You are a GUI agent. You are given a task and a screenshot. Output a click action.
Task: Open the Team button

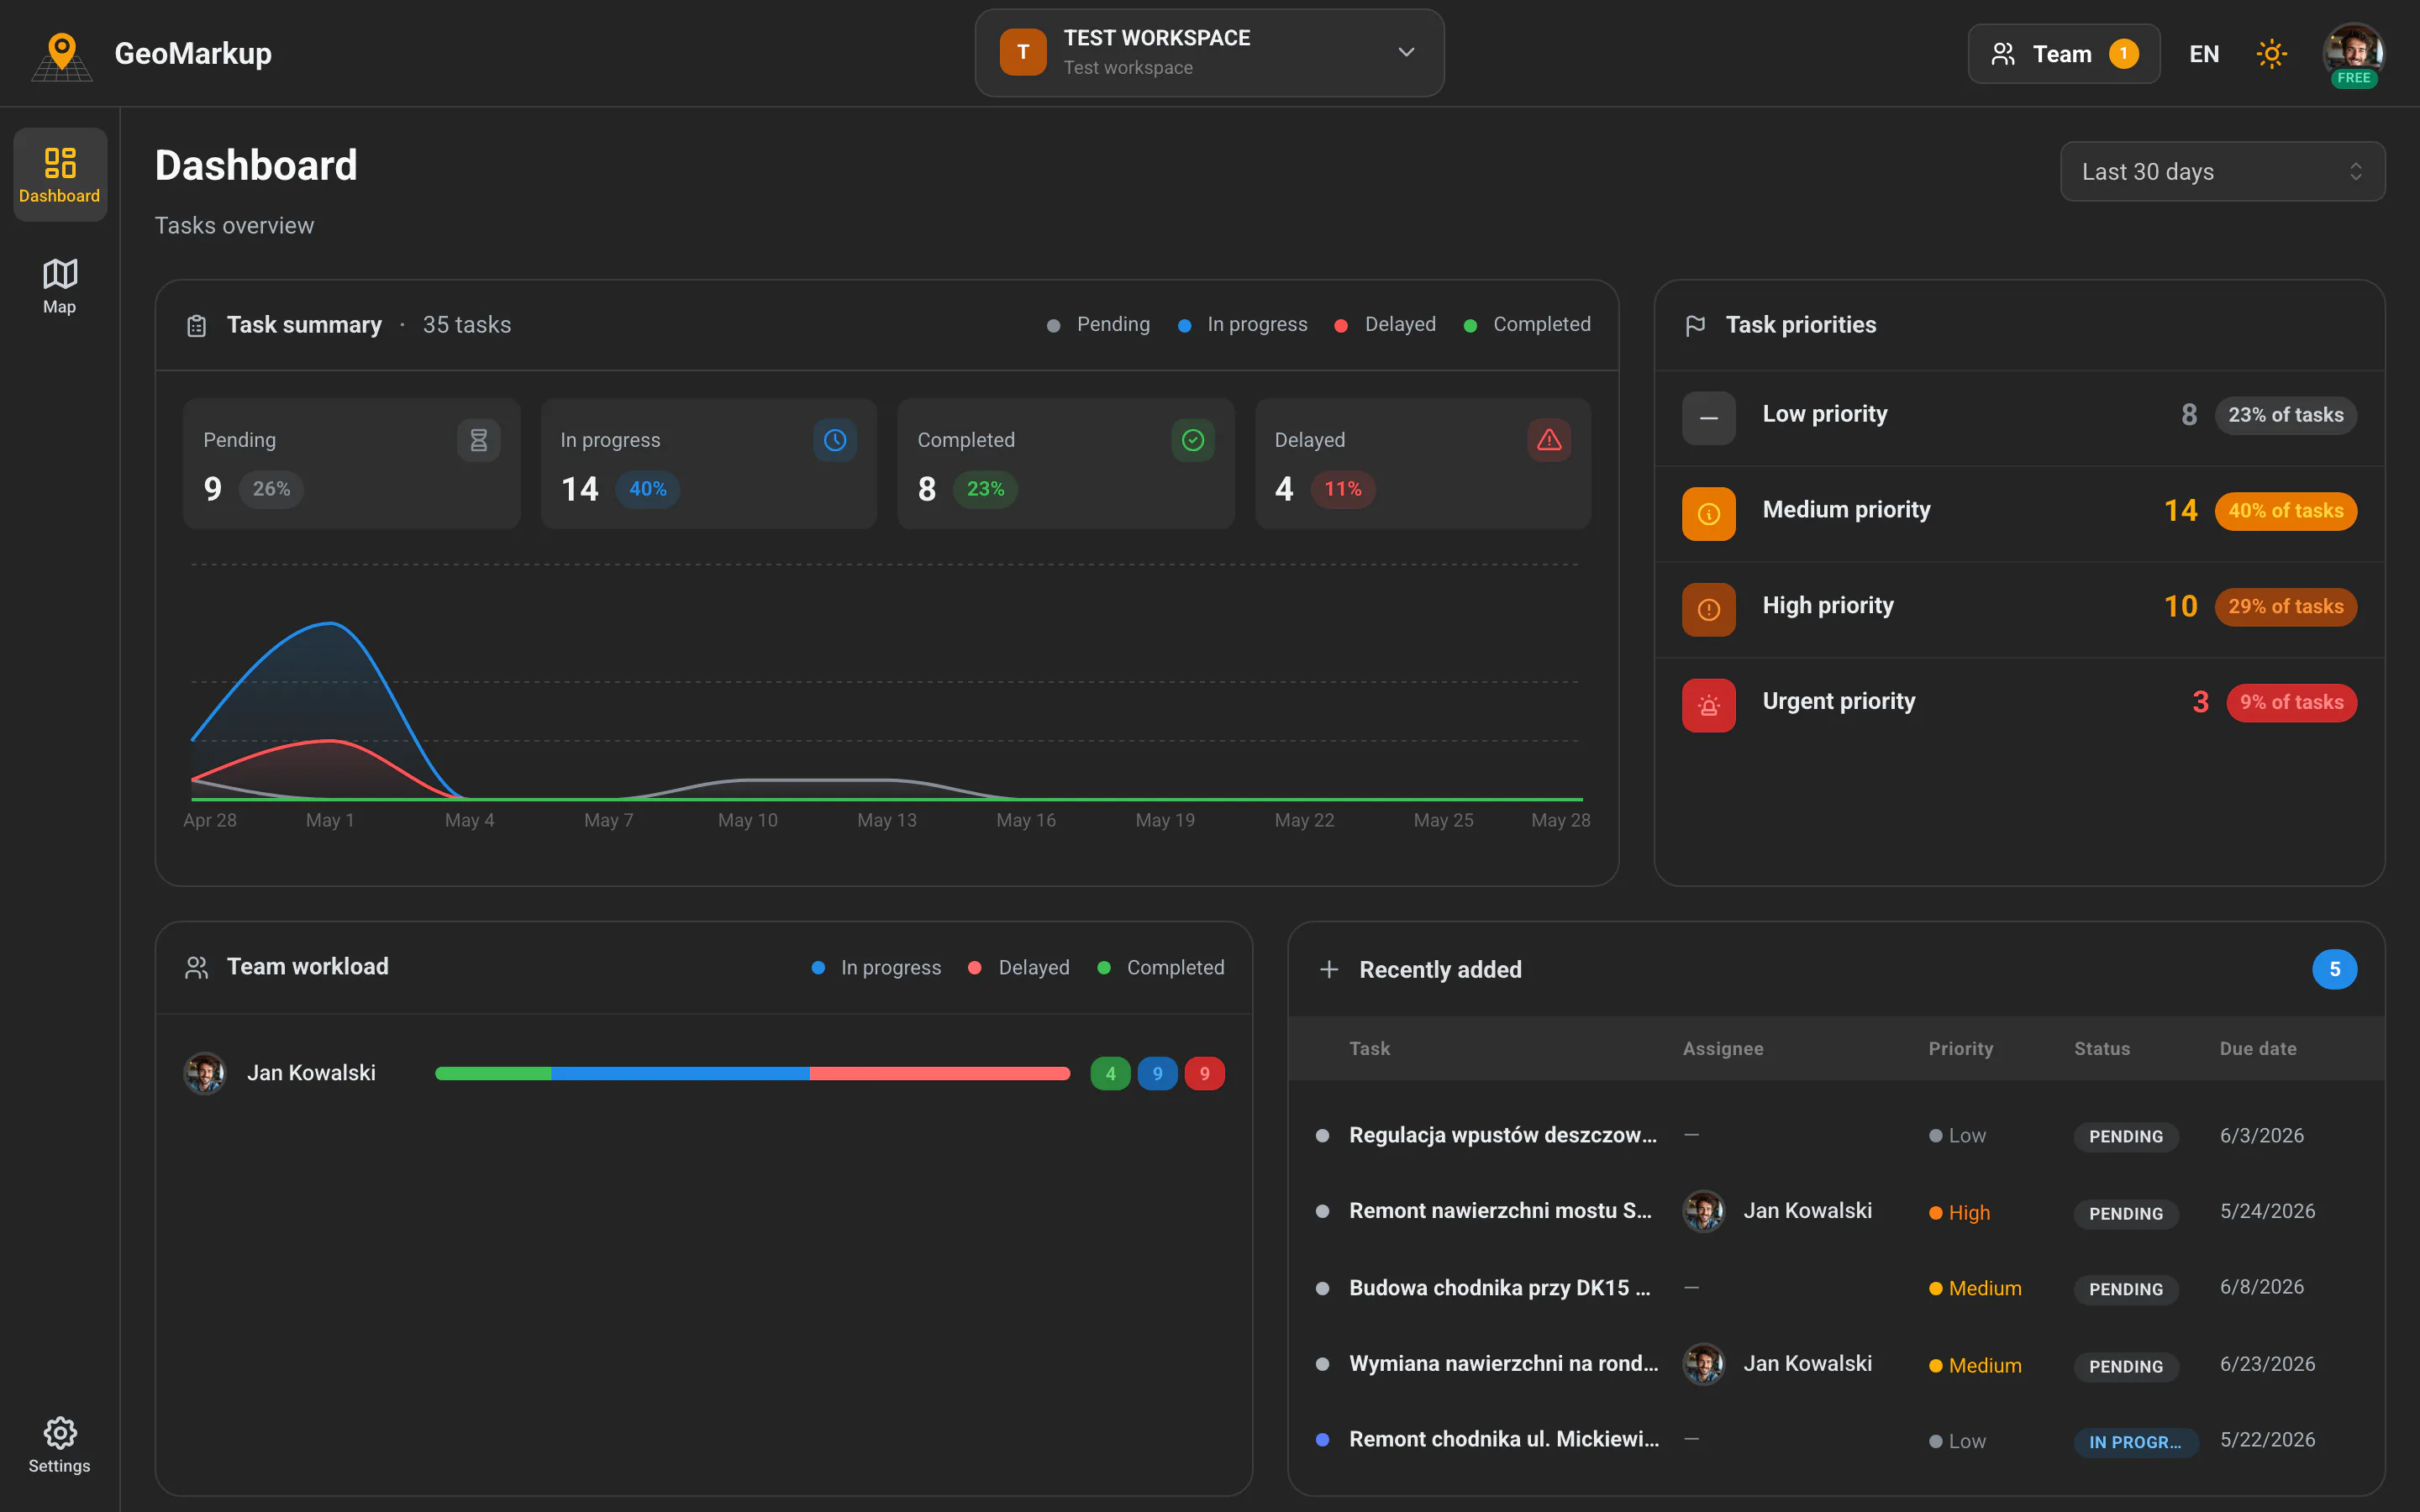(2063, 54)
